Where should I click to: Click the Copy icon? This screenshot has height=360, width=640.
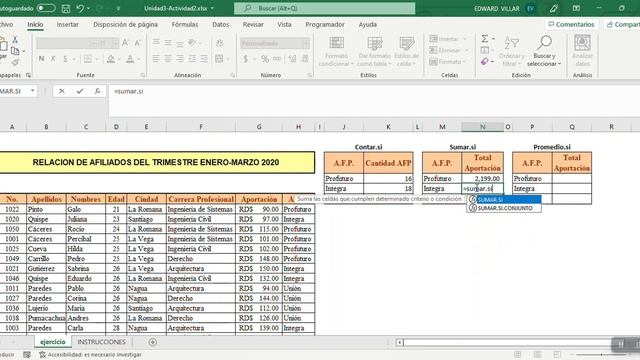click(15, 51)
